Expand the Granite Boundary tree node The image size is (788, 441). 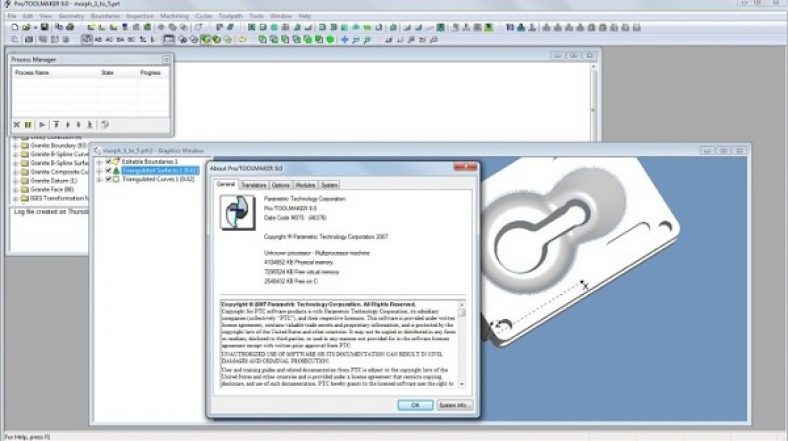click(16, 146)
